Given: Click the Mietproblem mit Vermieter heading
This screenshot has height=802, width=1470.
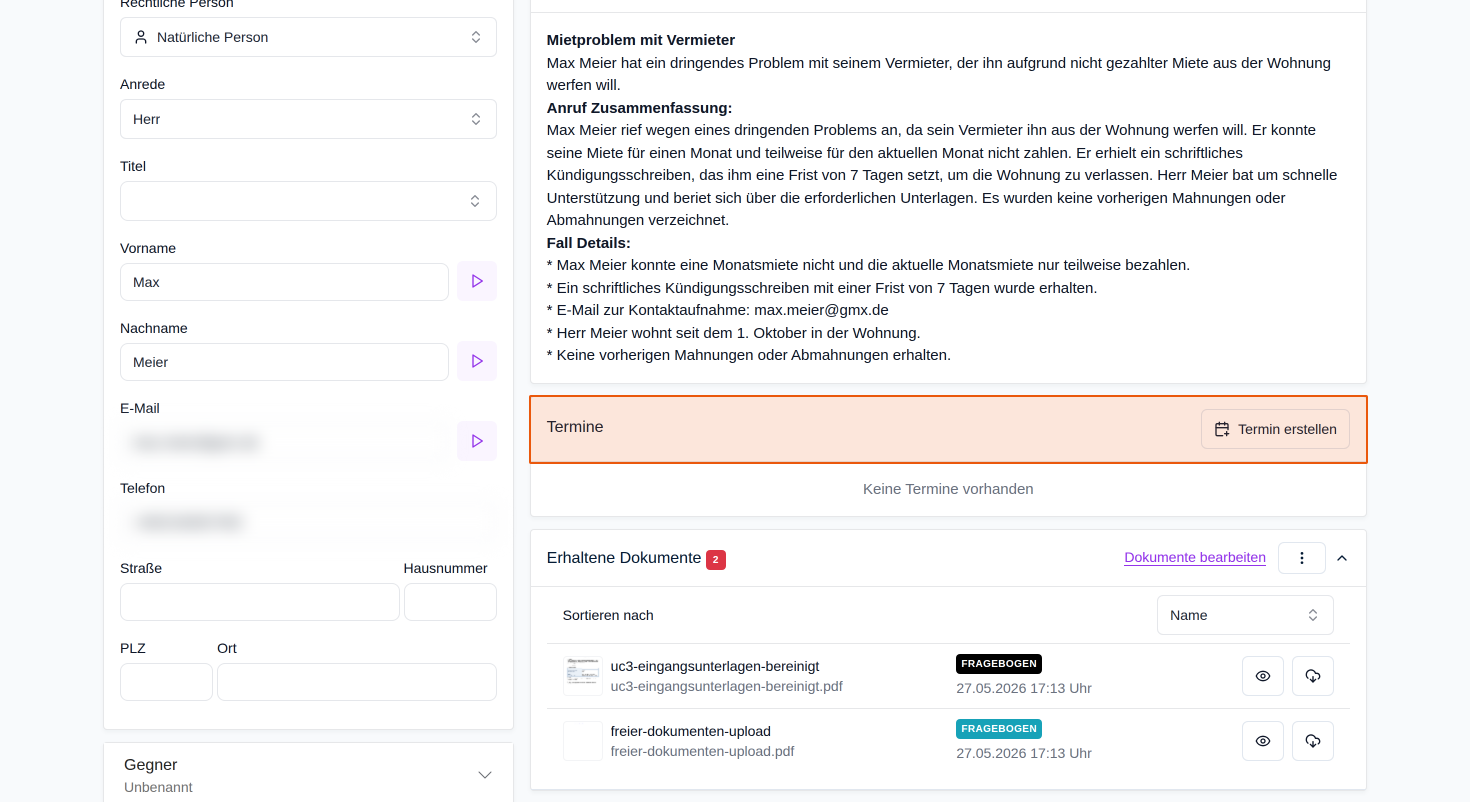Looking at the screenshot, I should (641, 40).
